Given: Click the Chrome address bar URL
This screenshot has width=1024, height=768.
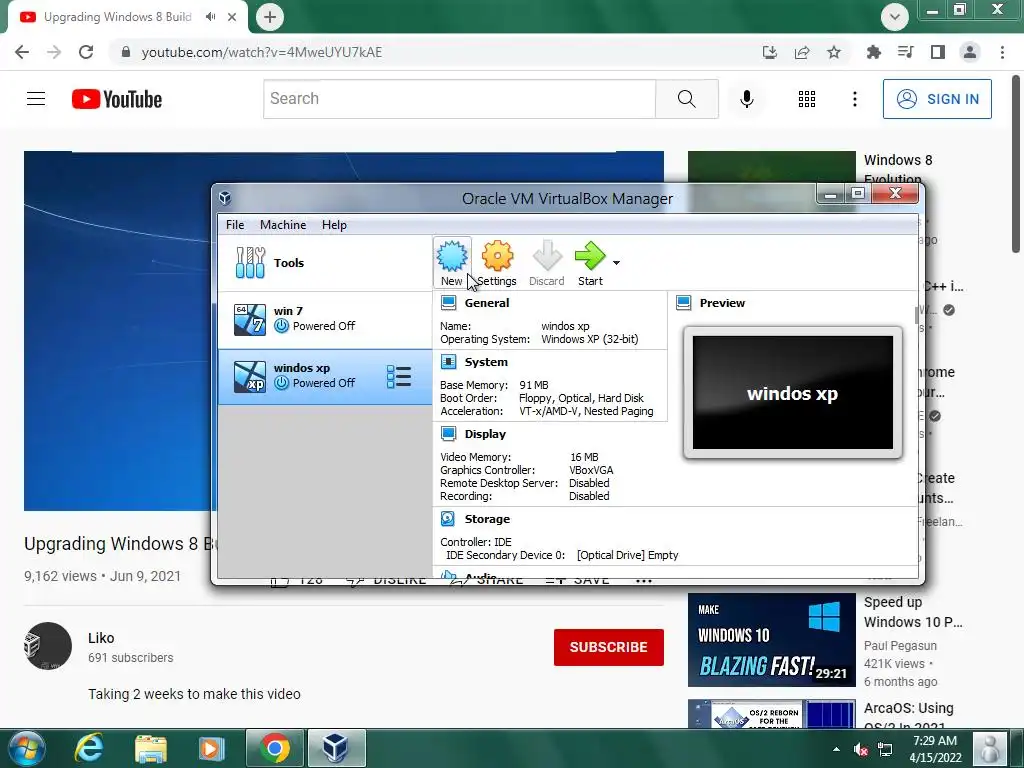Looking at the screenshot, I should click(261, 52).
